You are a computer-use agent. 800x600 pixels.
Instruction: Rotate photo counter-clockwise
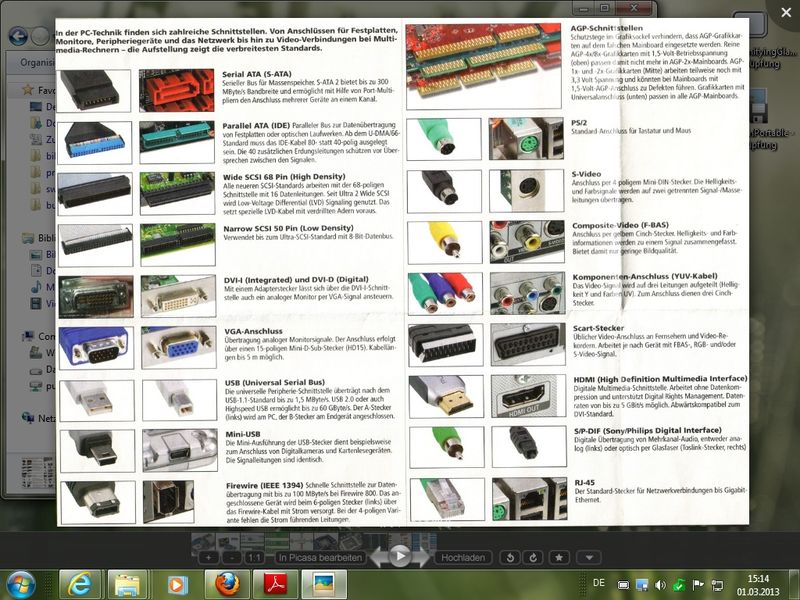[510, 558]
